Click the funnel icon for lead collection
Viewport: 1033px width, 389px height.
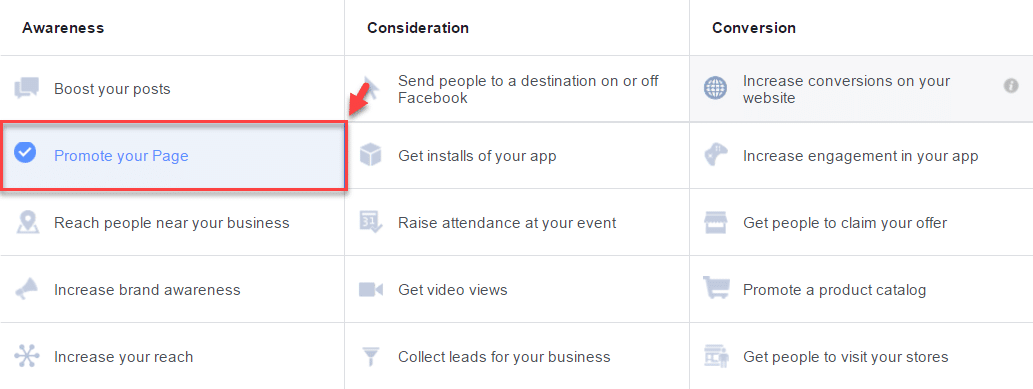pyautogui.click(x=371, y=357)
